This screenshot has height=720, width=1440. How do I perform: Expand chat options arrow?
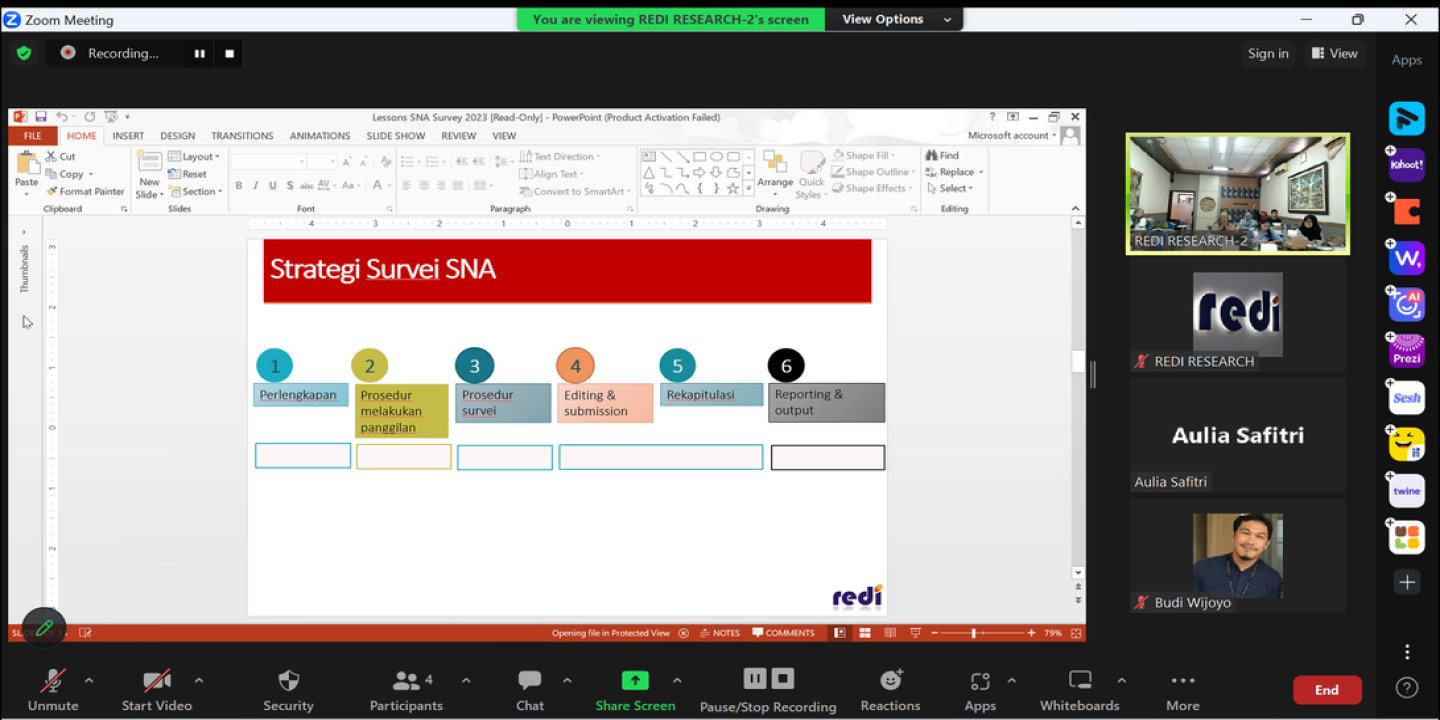pos(567,681)
